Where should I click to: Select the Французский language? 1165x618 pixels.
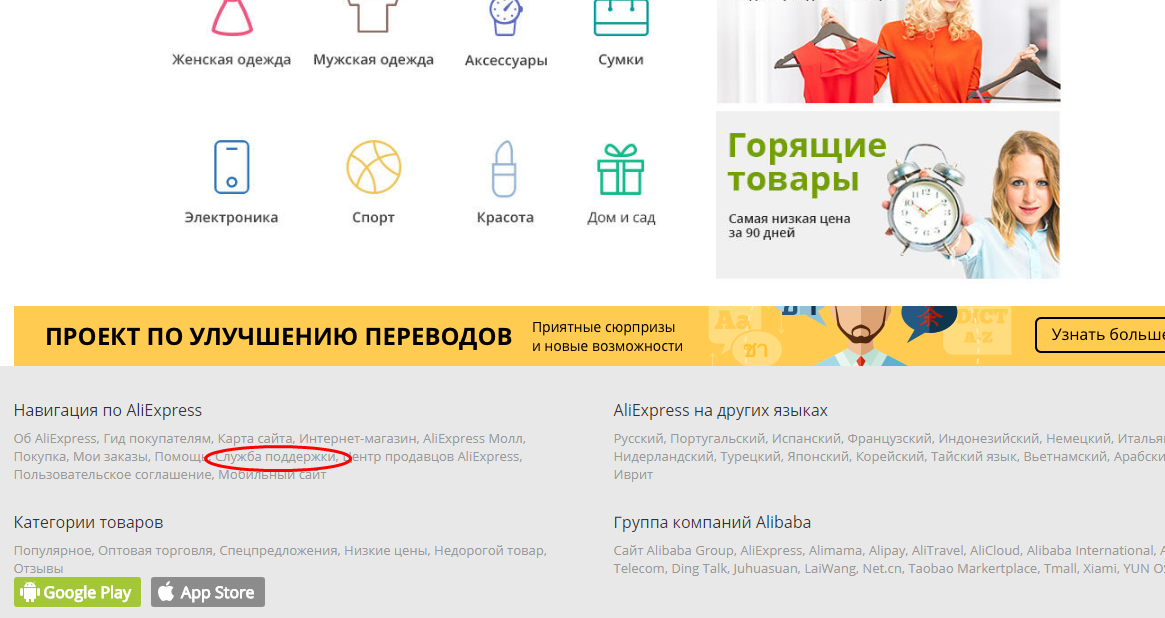[889, 438]
